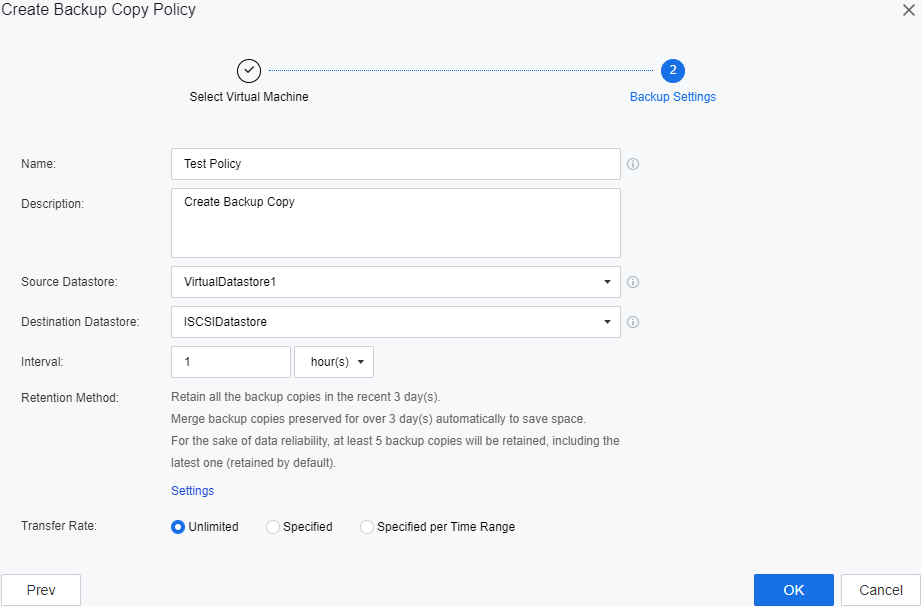The width and height of the screenshot is (921, 607).
Task: Open the retention method Settings link
Action: pyautogui.click(x=192, y=491)
